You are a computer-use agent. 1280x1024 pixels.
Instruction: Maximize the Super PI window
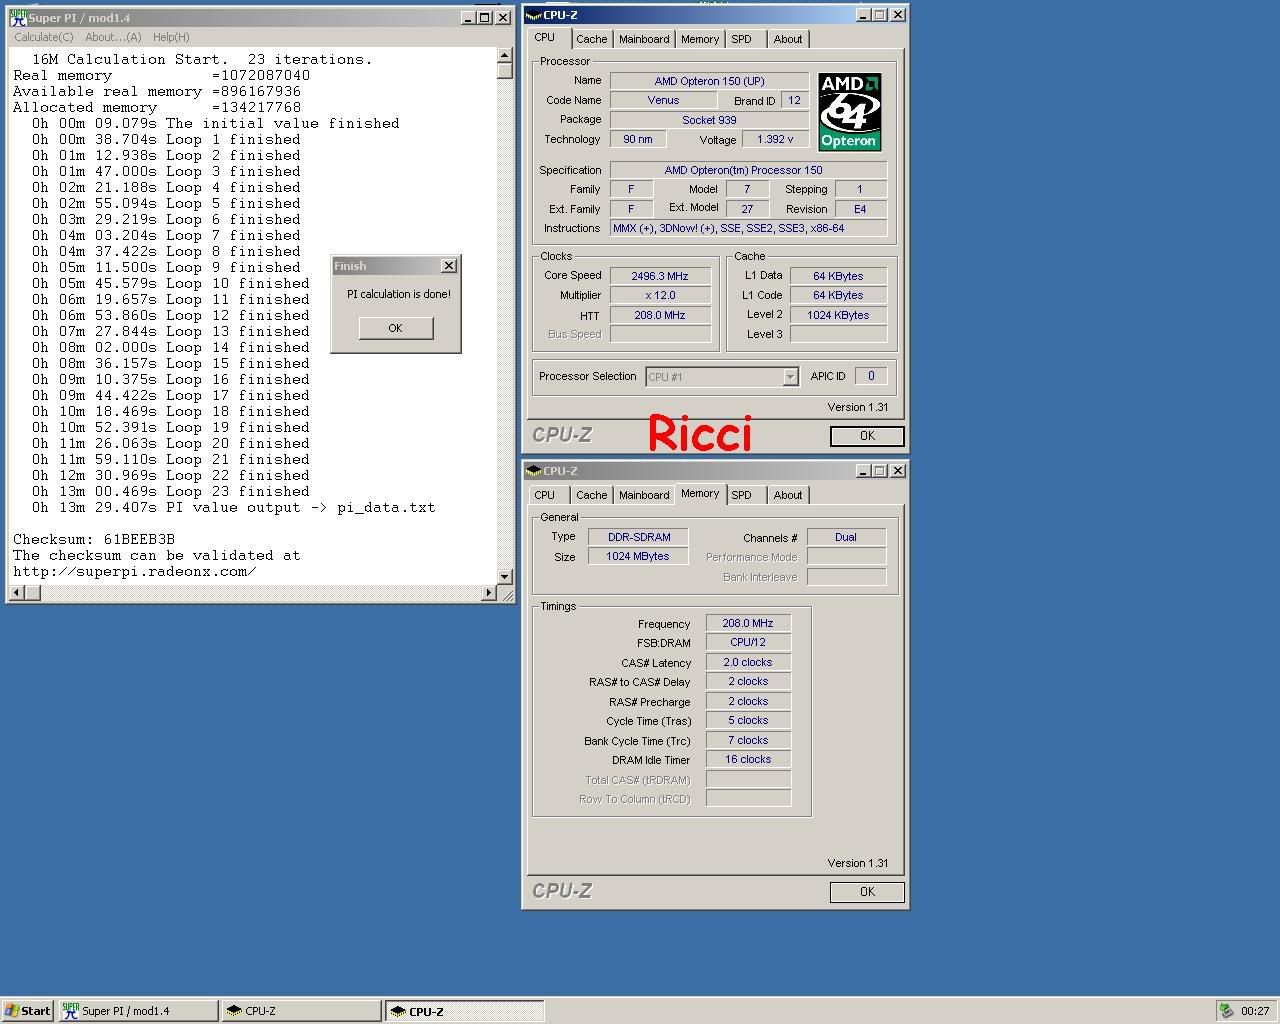click(484, 18)
